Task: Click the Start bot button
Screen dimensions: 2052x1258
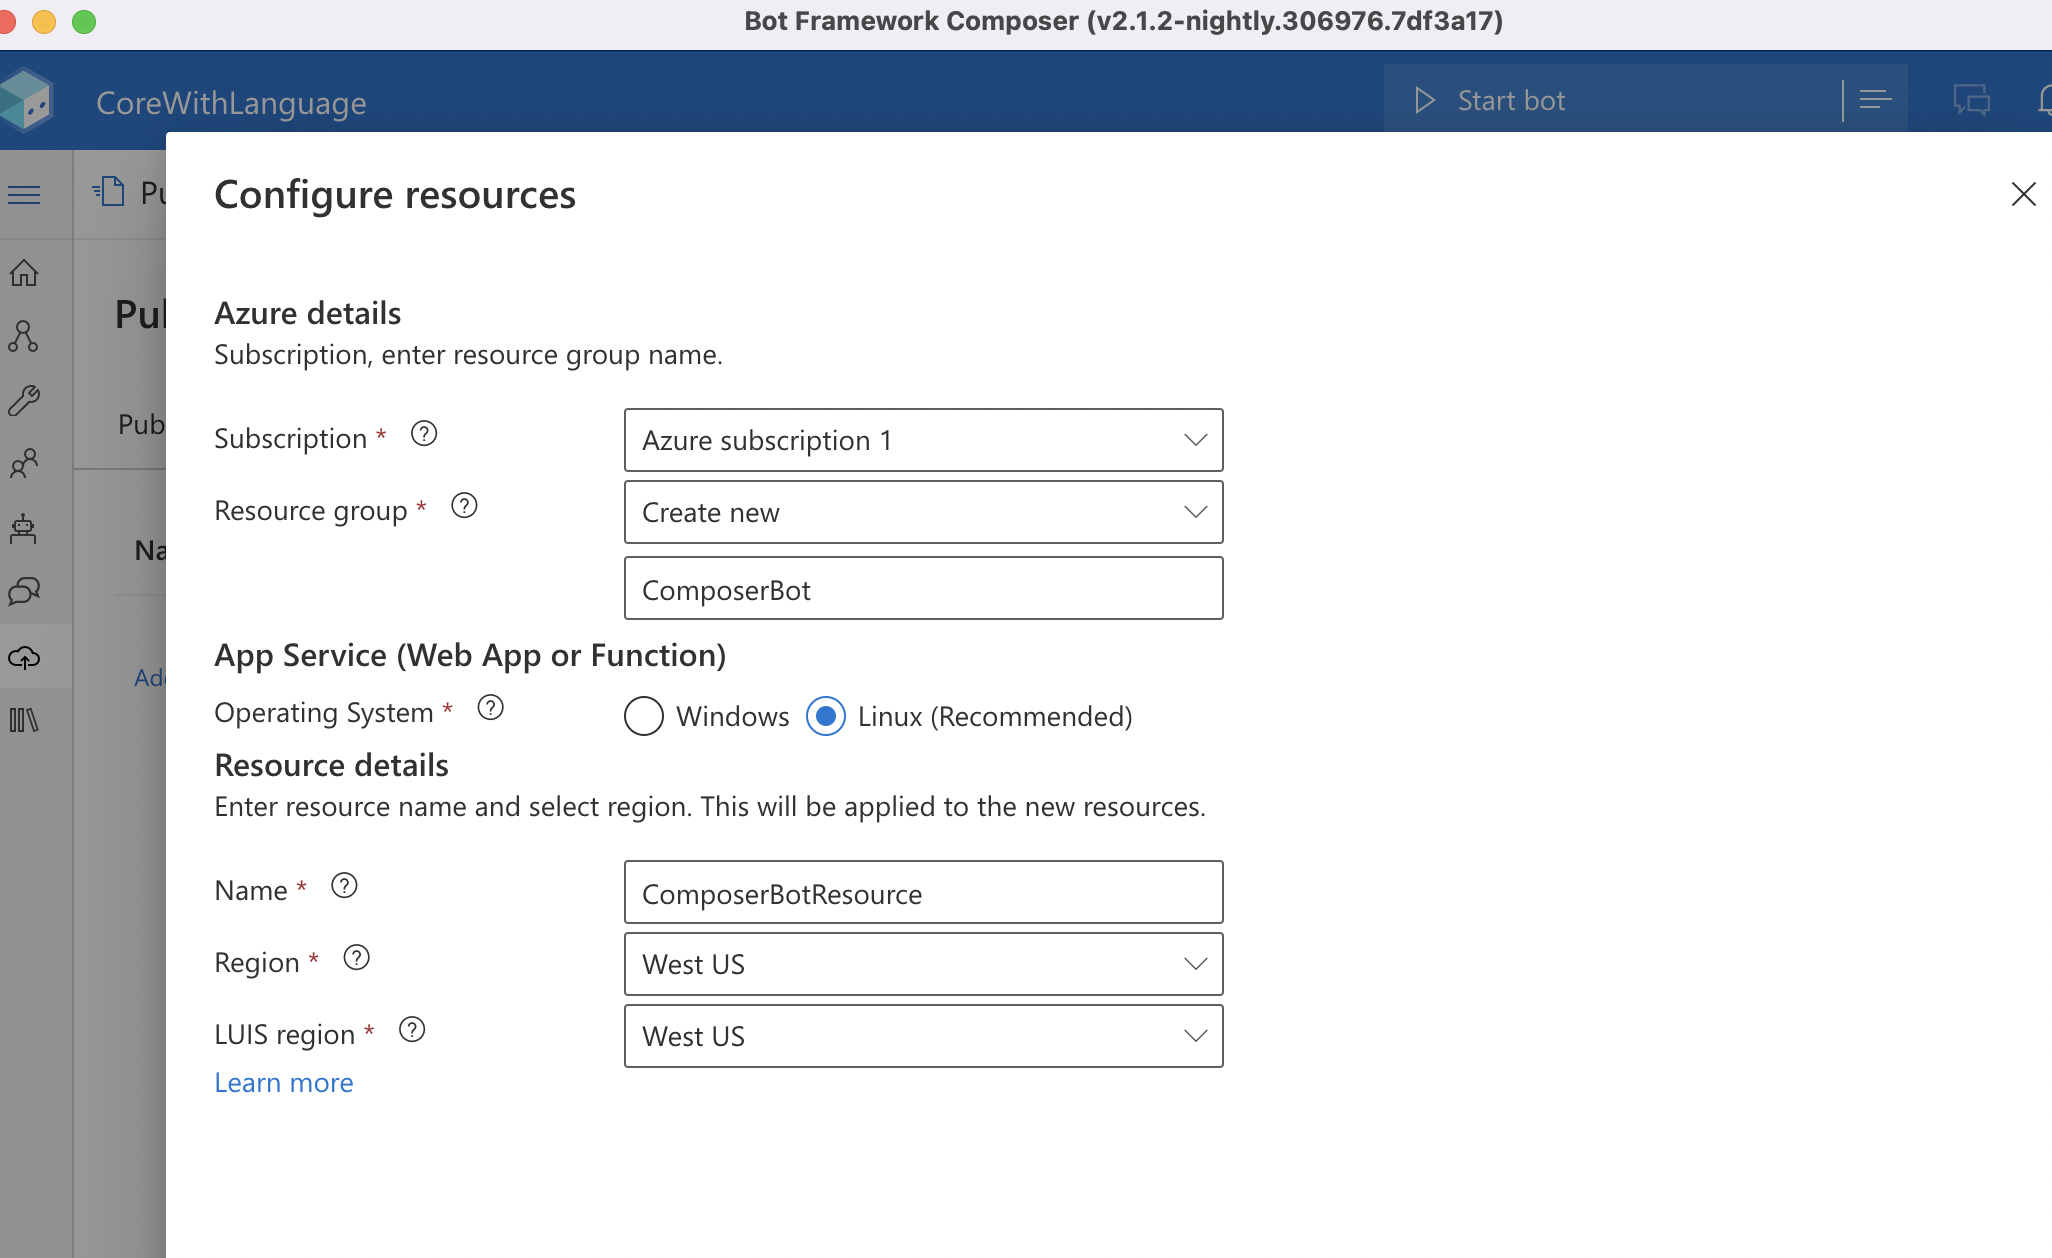Action: [x=1490, y=100]
